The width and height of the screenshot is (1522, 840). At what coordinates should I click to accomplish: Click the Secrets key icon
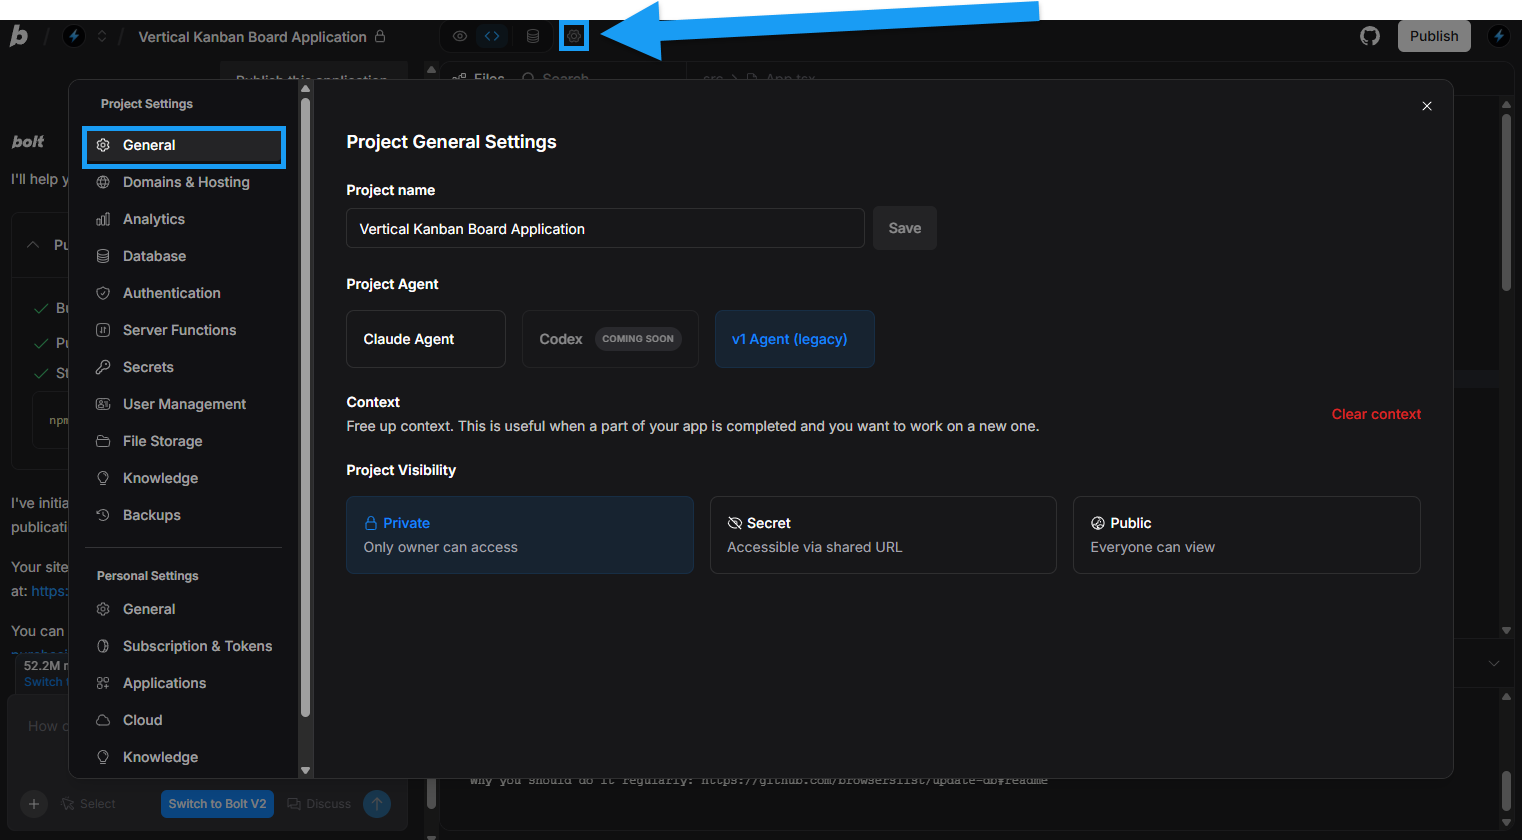(x=103, y=367)
